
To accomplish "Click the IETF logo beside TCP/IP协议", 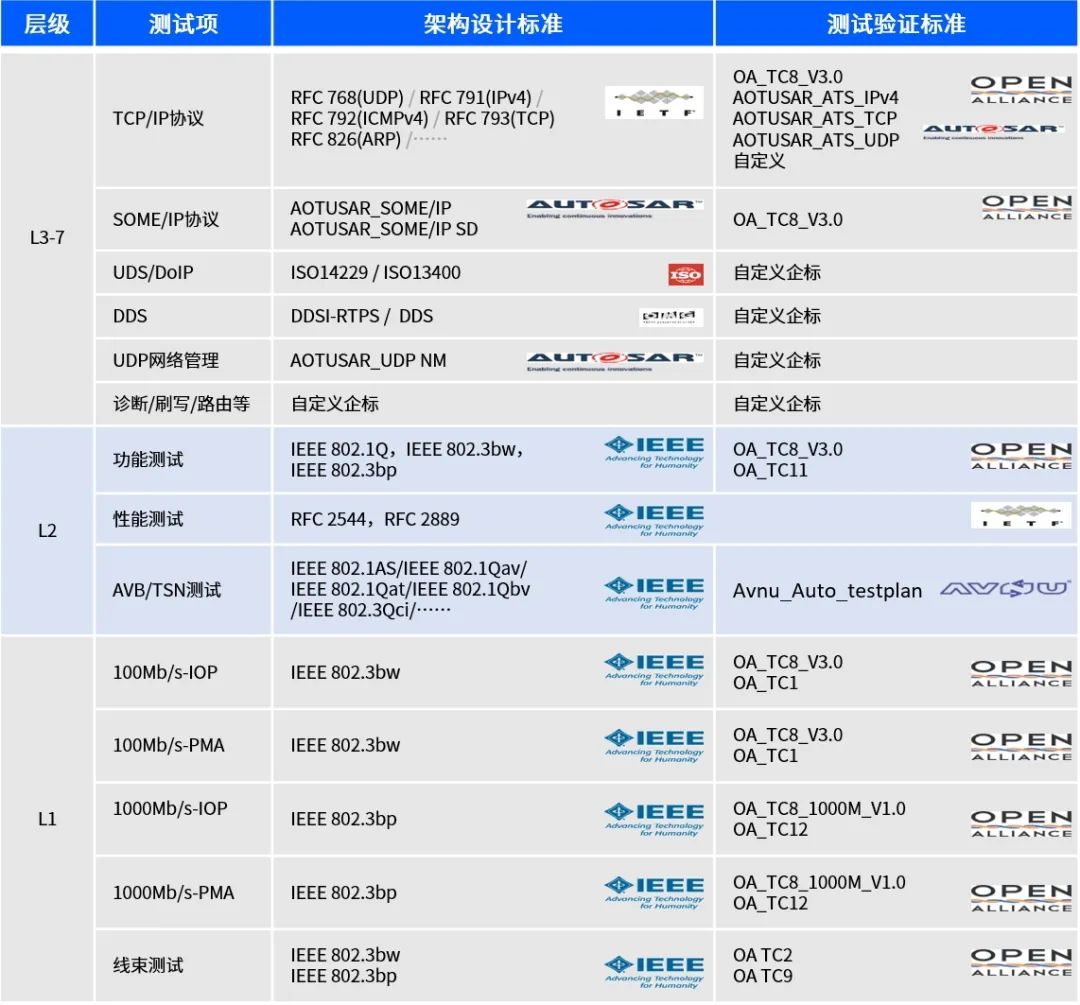I will [655, 102].
